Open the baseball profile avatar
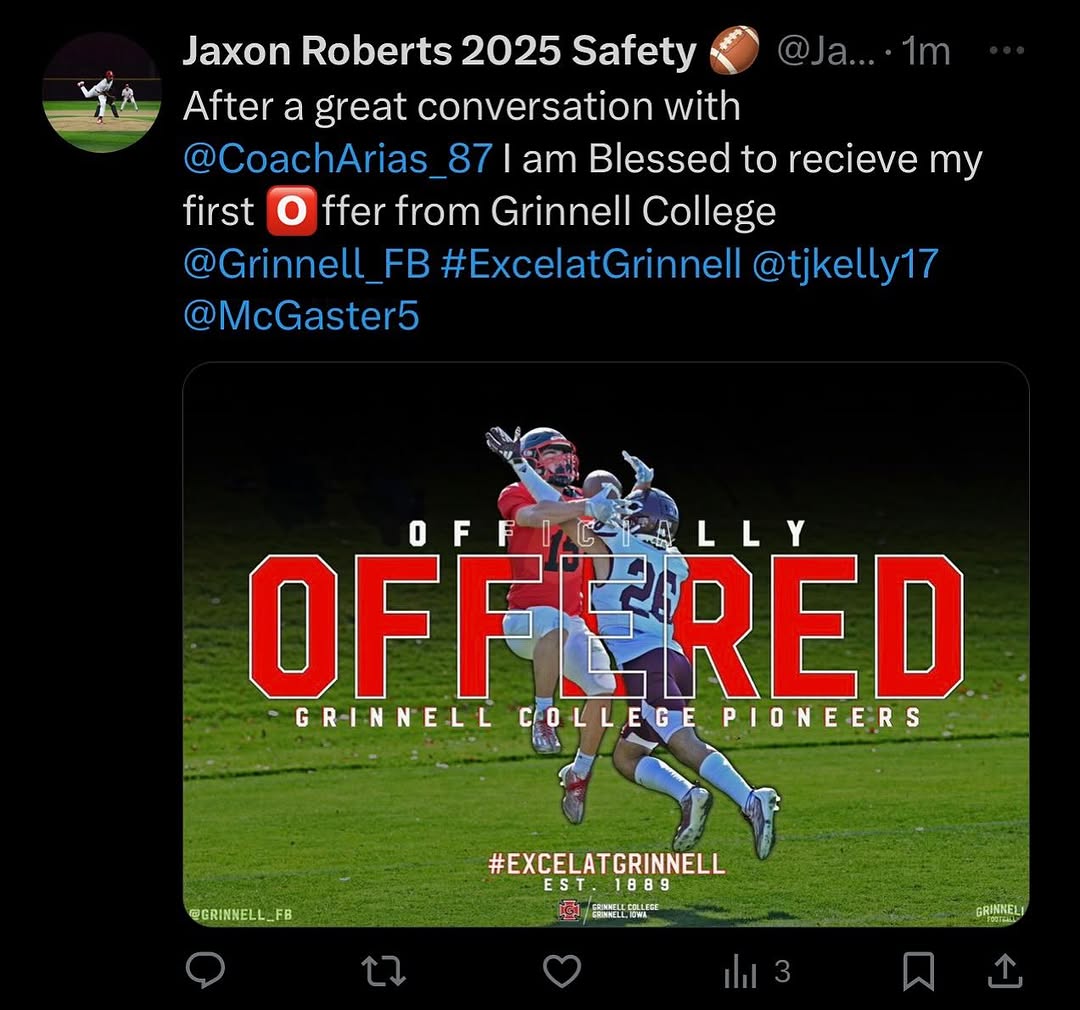Image resolution: width=1080 pixels, height=1010 pixels. (102, 92)
